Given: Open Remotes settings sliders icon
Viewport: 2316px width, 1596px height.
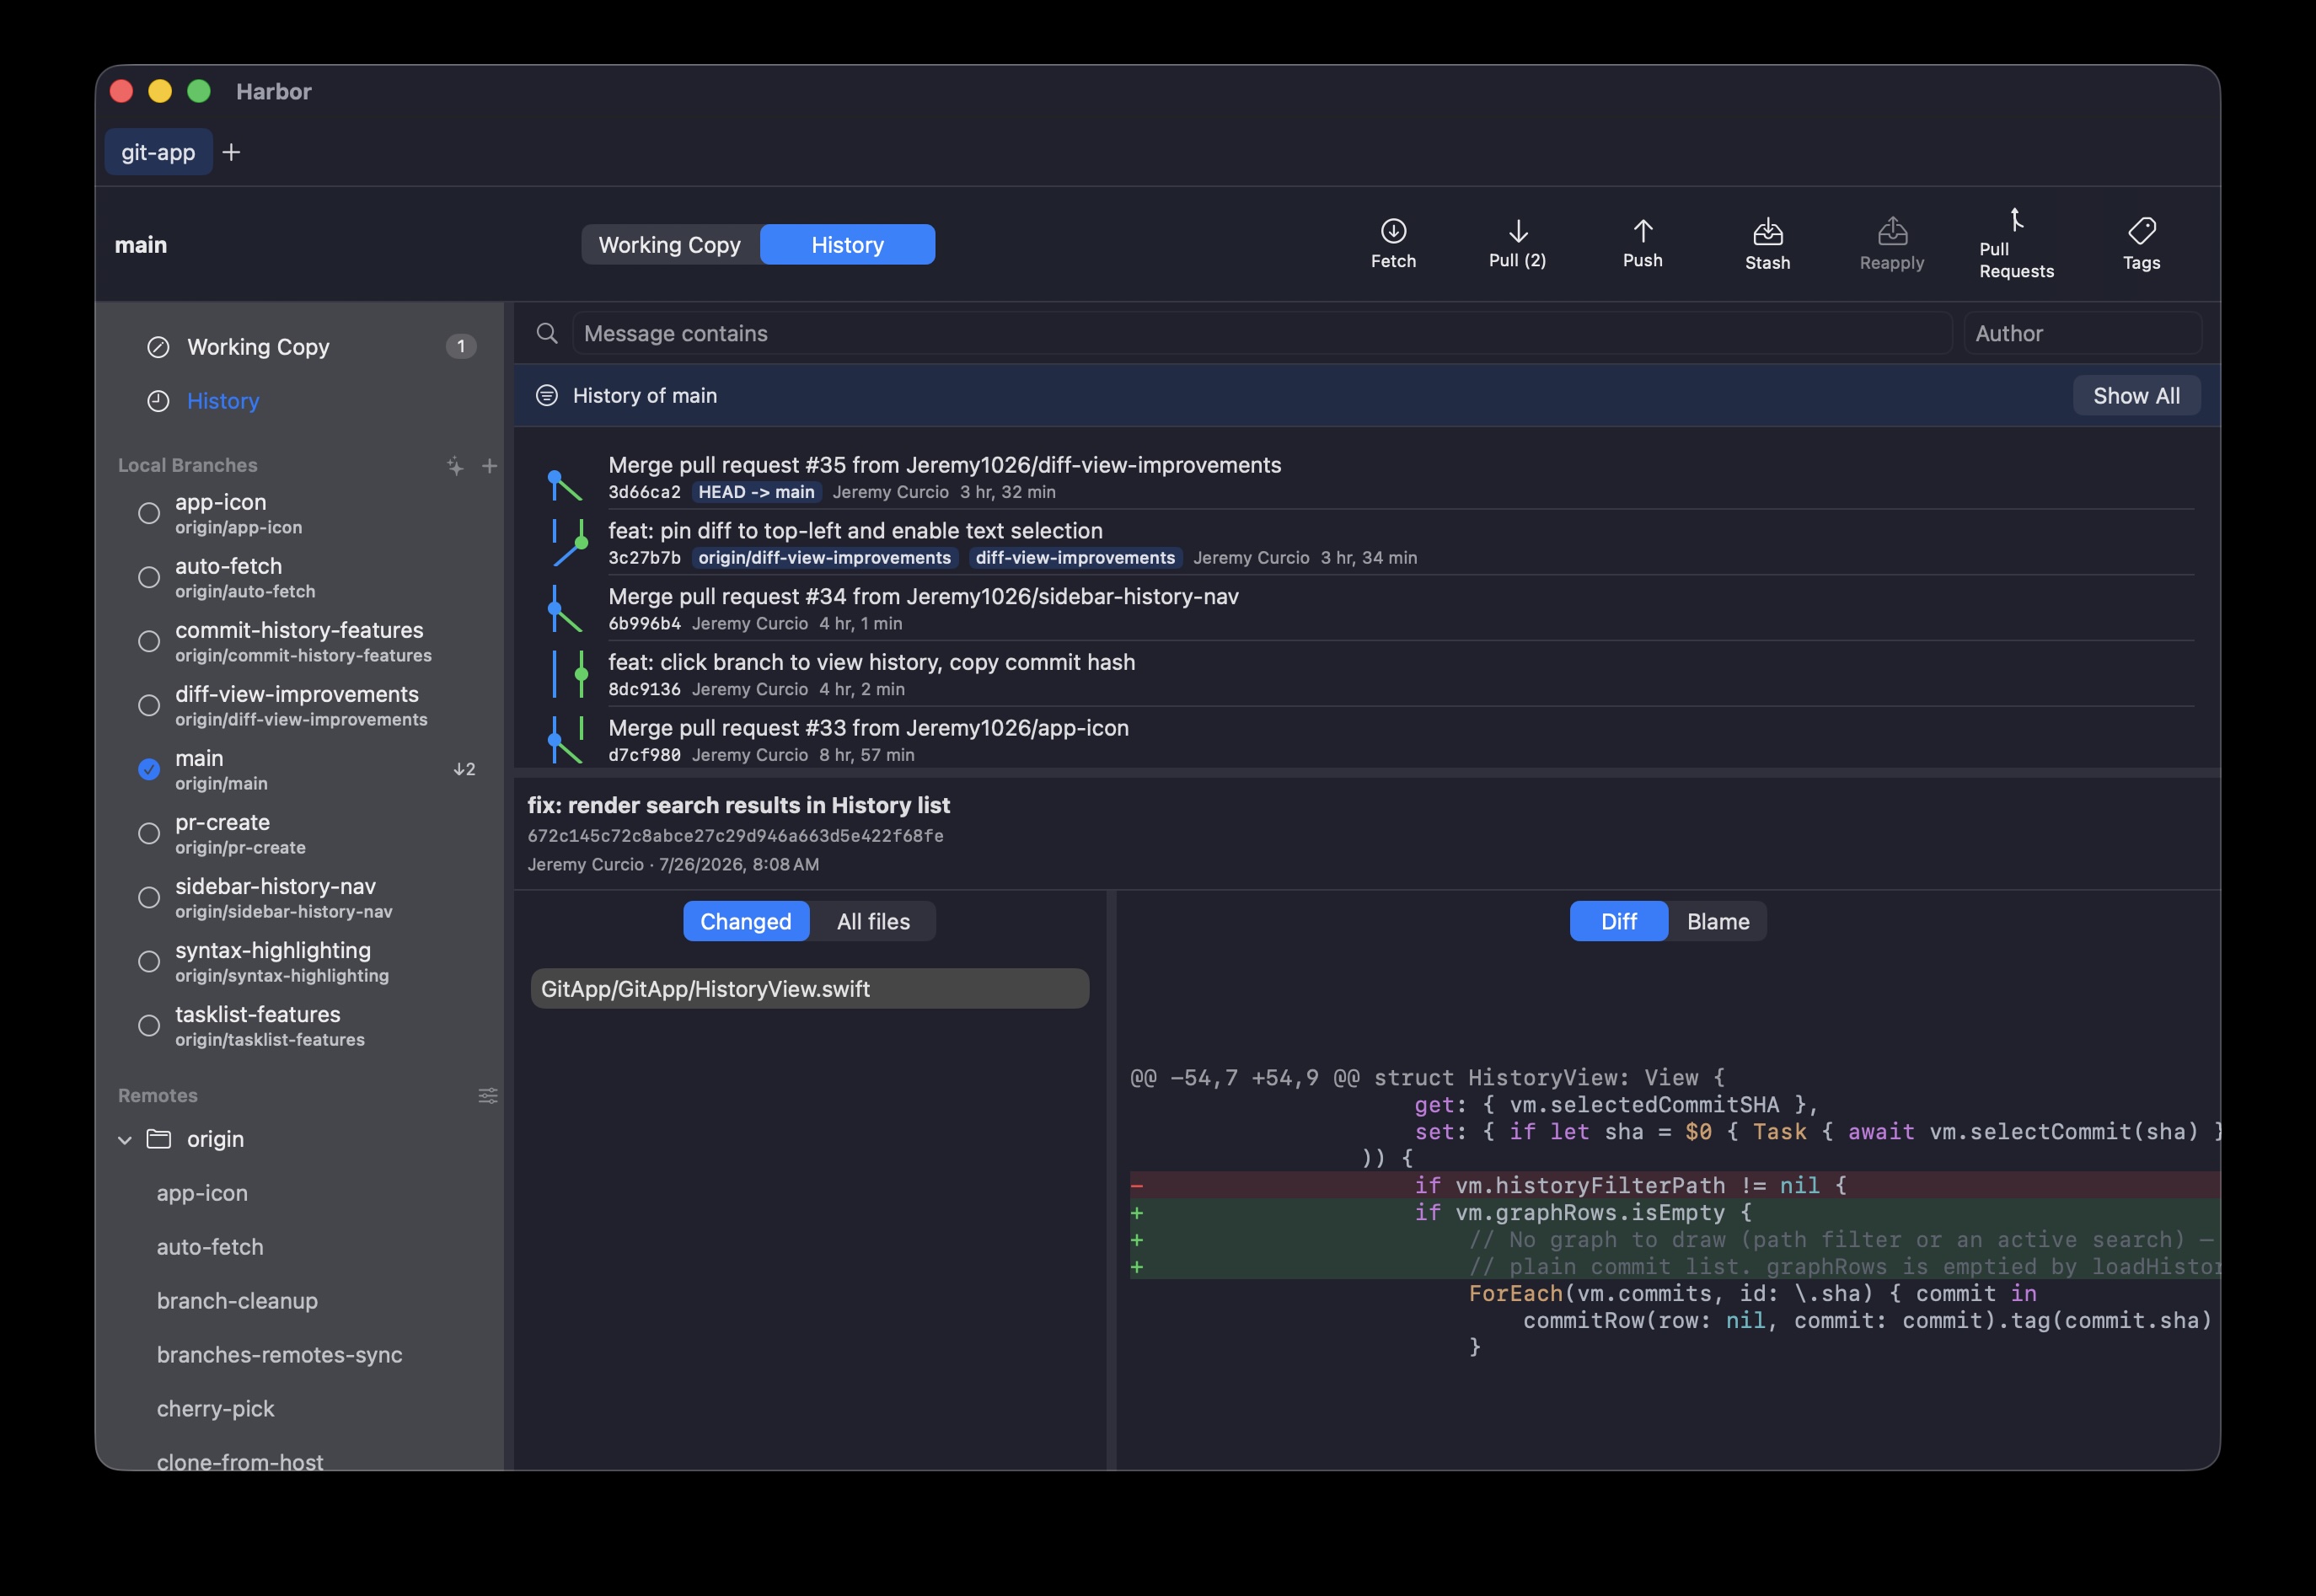Looking at the screenshot, I should pyautogui.click(x=488, y=1095).
